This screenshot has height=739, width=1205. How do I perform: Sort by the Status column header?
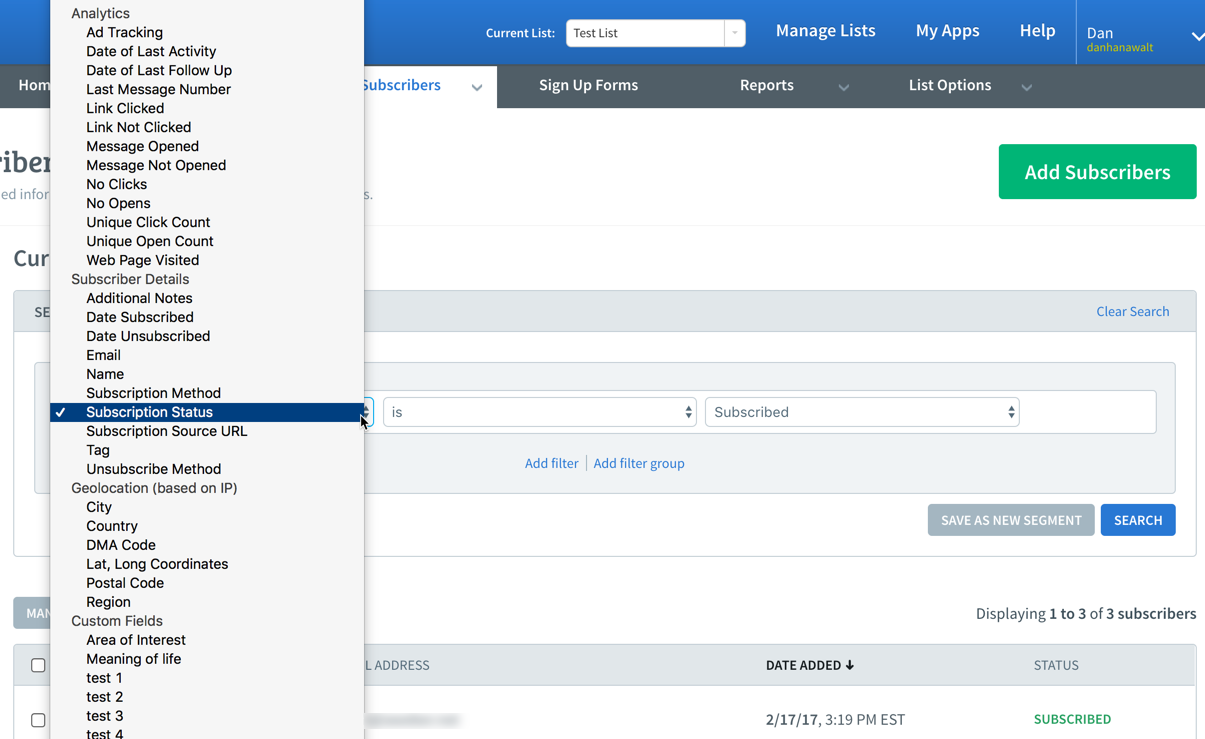(x=1056, y=665)
